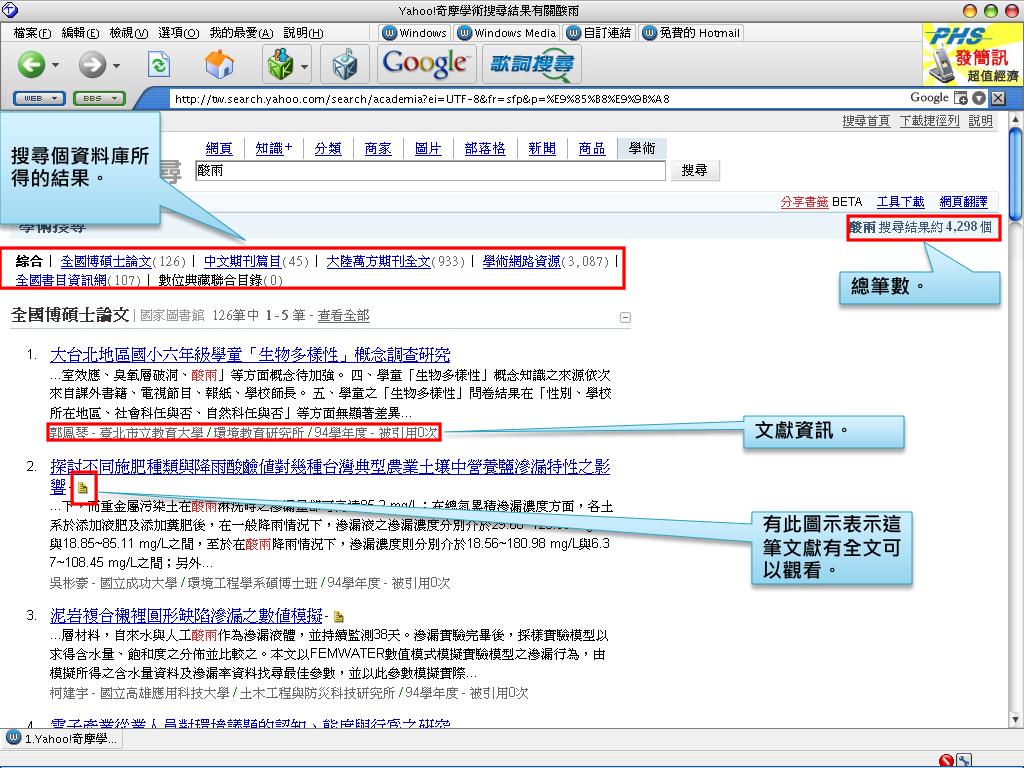Image resolution: width=1024 pixels, height=768 pixels.
Task: Go back with the green back arrow
Action: pos(31,64)
